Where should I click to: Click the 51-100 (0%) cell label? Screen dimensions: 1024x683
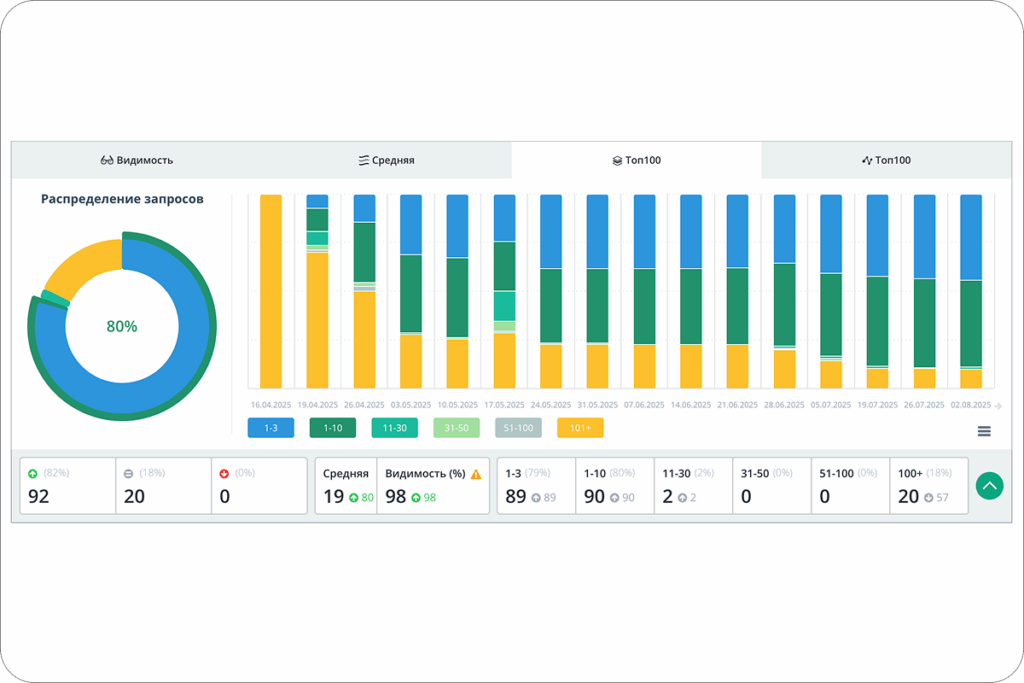tap(850, 473)
